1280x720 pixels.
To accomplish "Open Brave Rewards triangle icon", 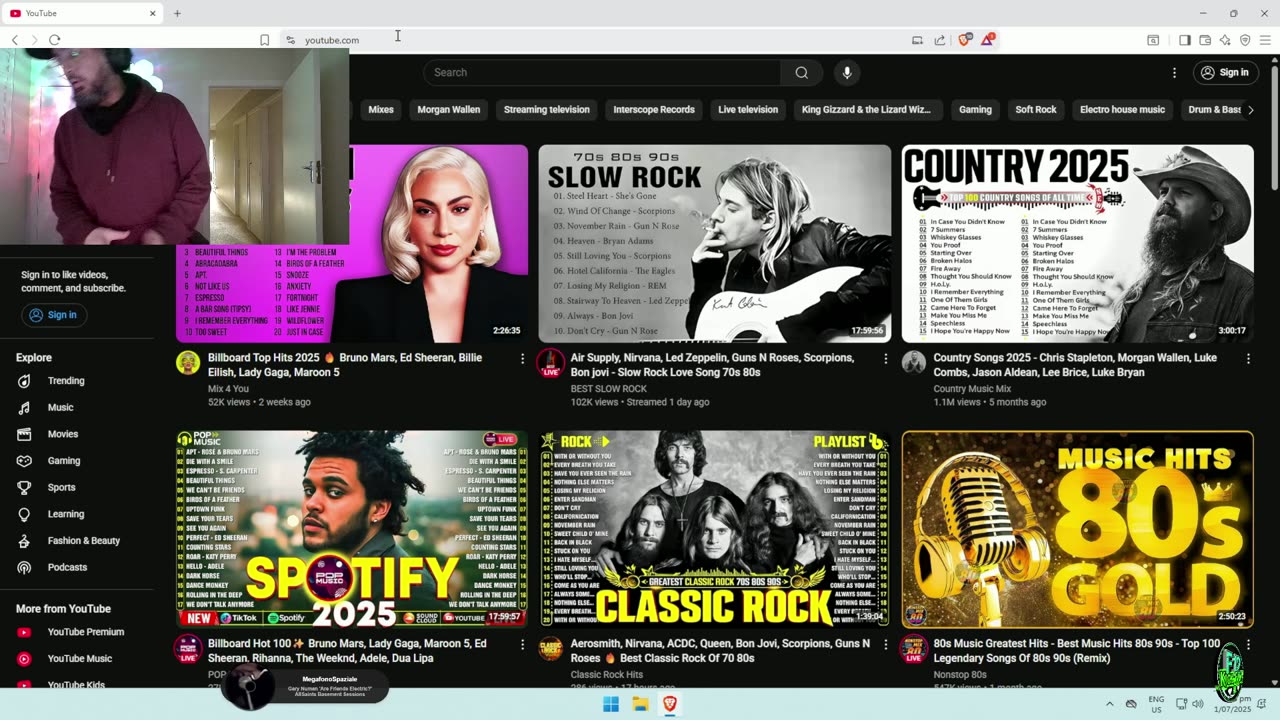I will [x=988, y=40].
